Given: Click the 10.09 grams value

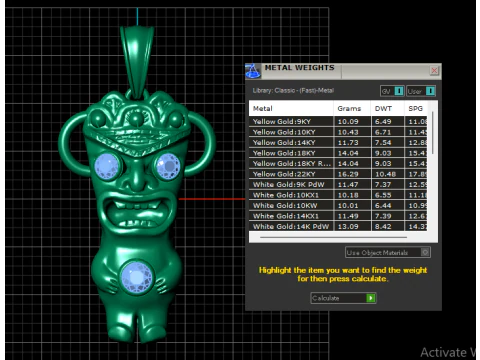Looking at the screenshot, I should pos(348,122).
